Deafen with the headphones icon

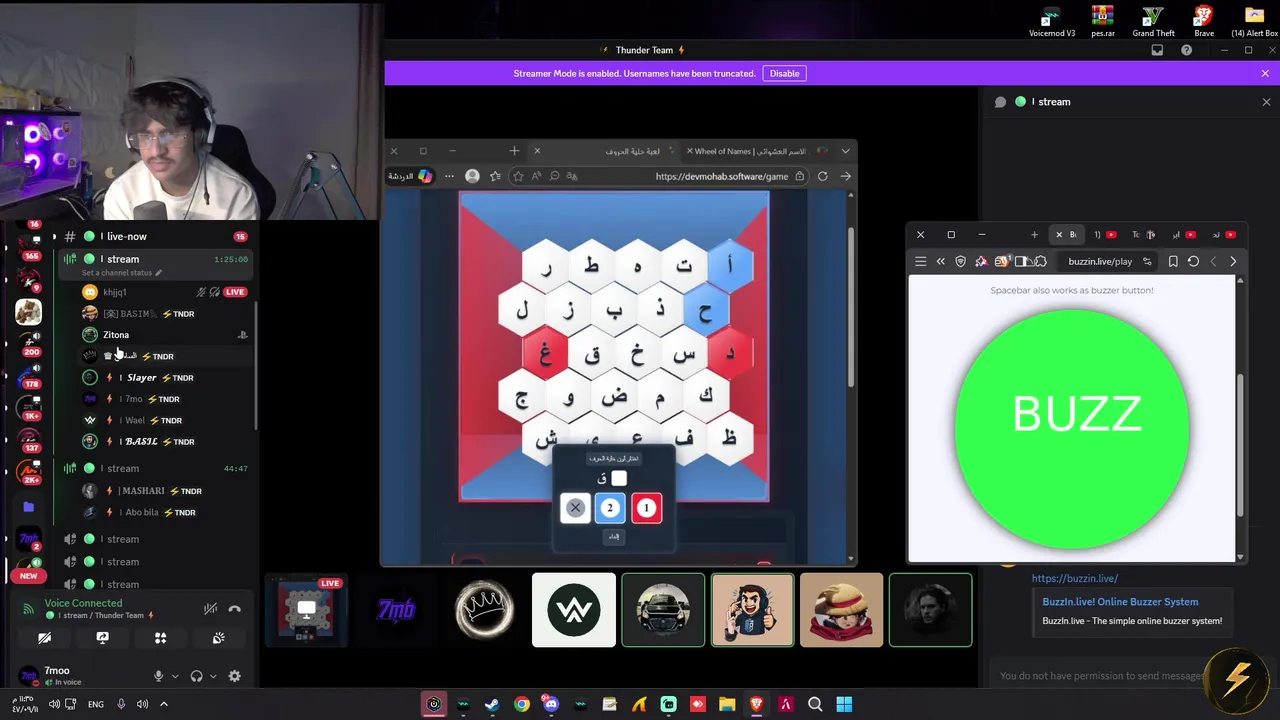tap(196, 676)
